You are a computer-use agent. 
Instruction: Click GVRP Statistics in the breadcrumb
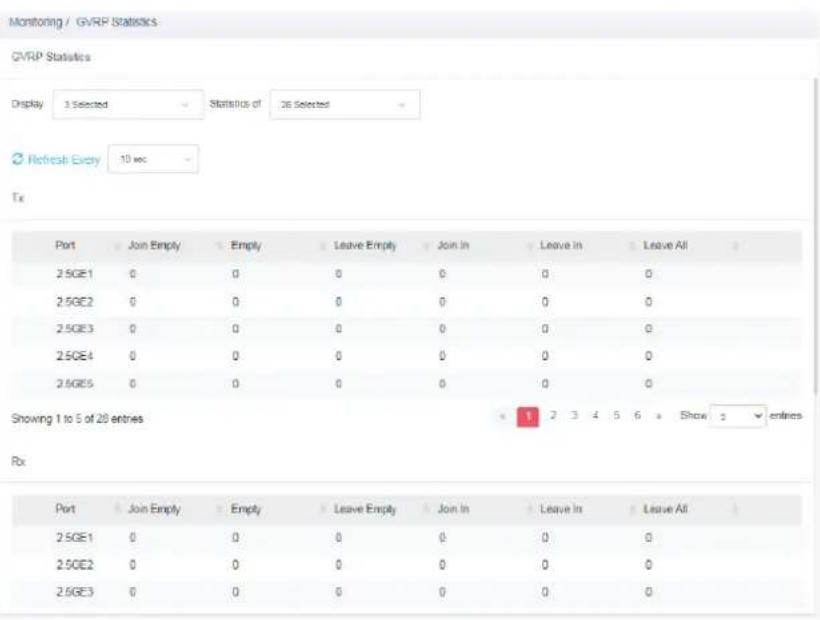[117, 22]
